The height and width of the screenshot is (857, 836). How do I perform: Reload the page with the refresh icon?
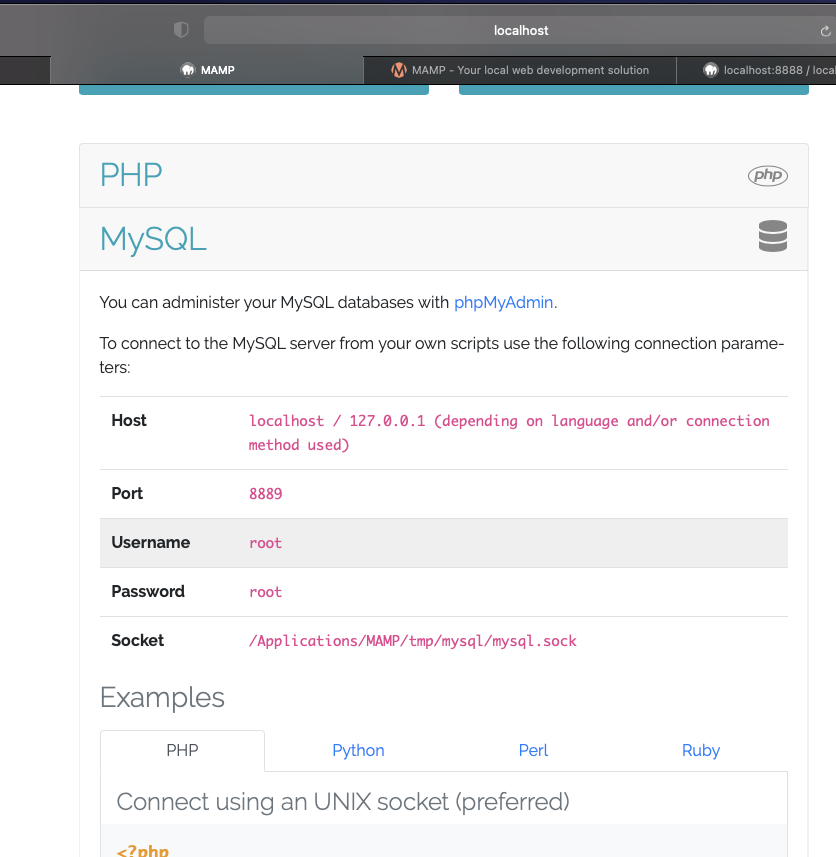[825, 31]
